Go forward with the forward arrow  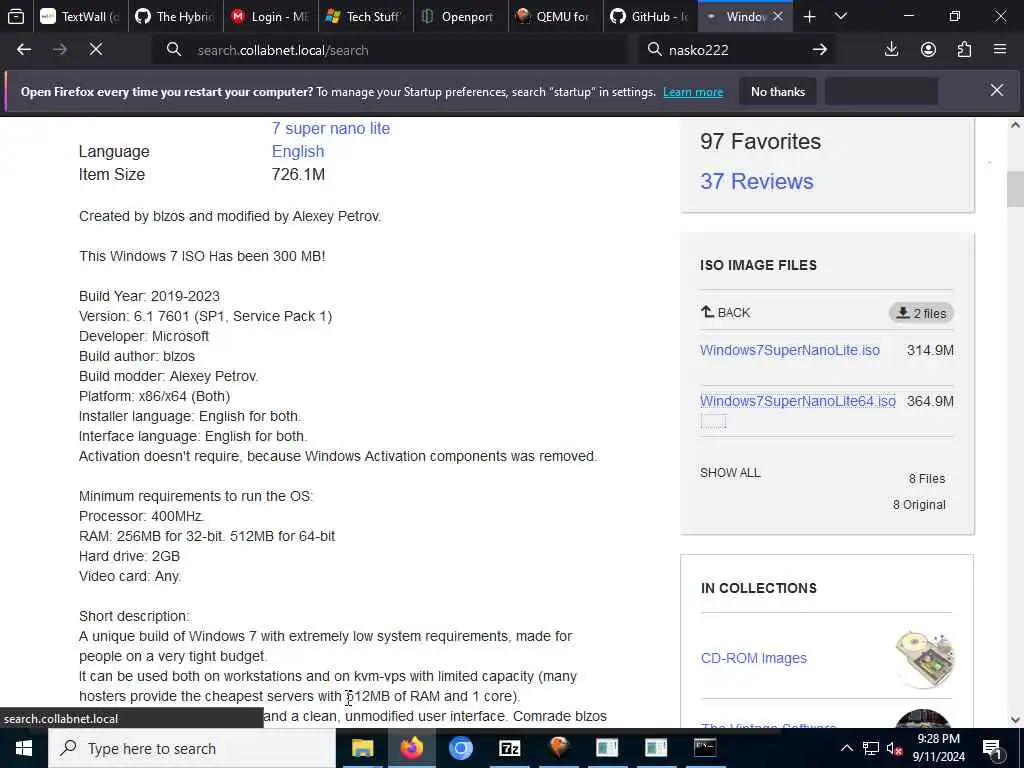pos(59,50)
